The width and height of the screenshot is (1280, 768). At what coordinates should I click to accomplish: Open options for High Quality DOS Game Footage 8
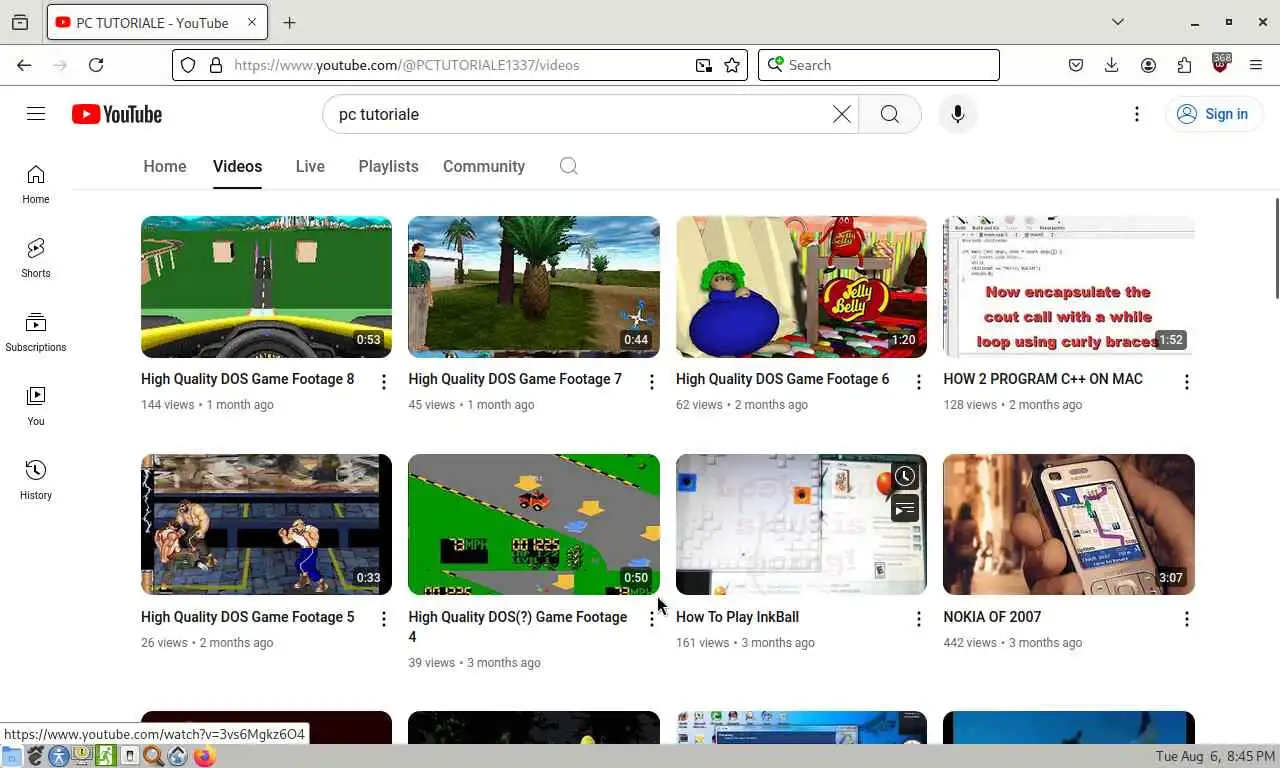pyautogui.click(x=384, y=382)
